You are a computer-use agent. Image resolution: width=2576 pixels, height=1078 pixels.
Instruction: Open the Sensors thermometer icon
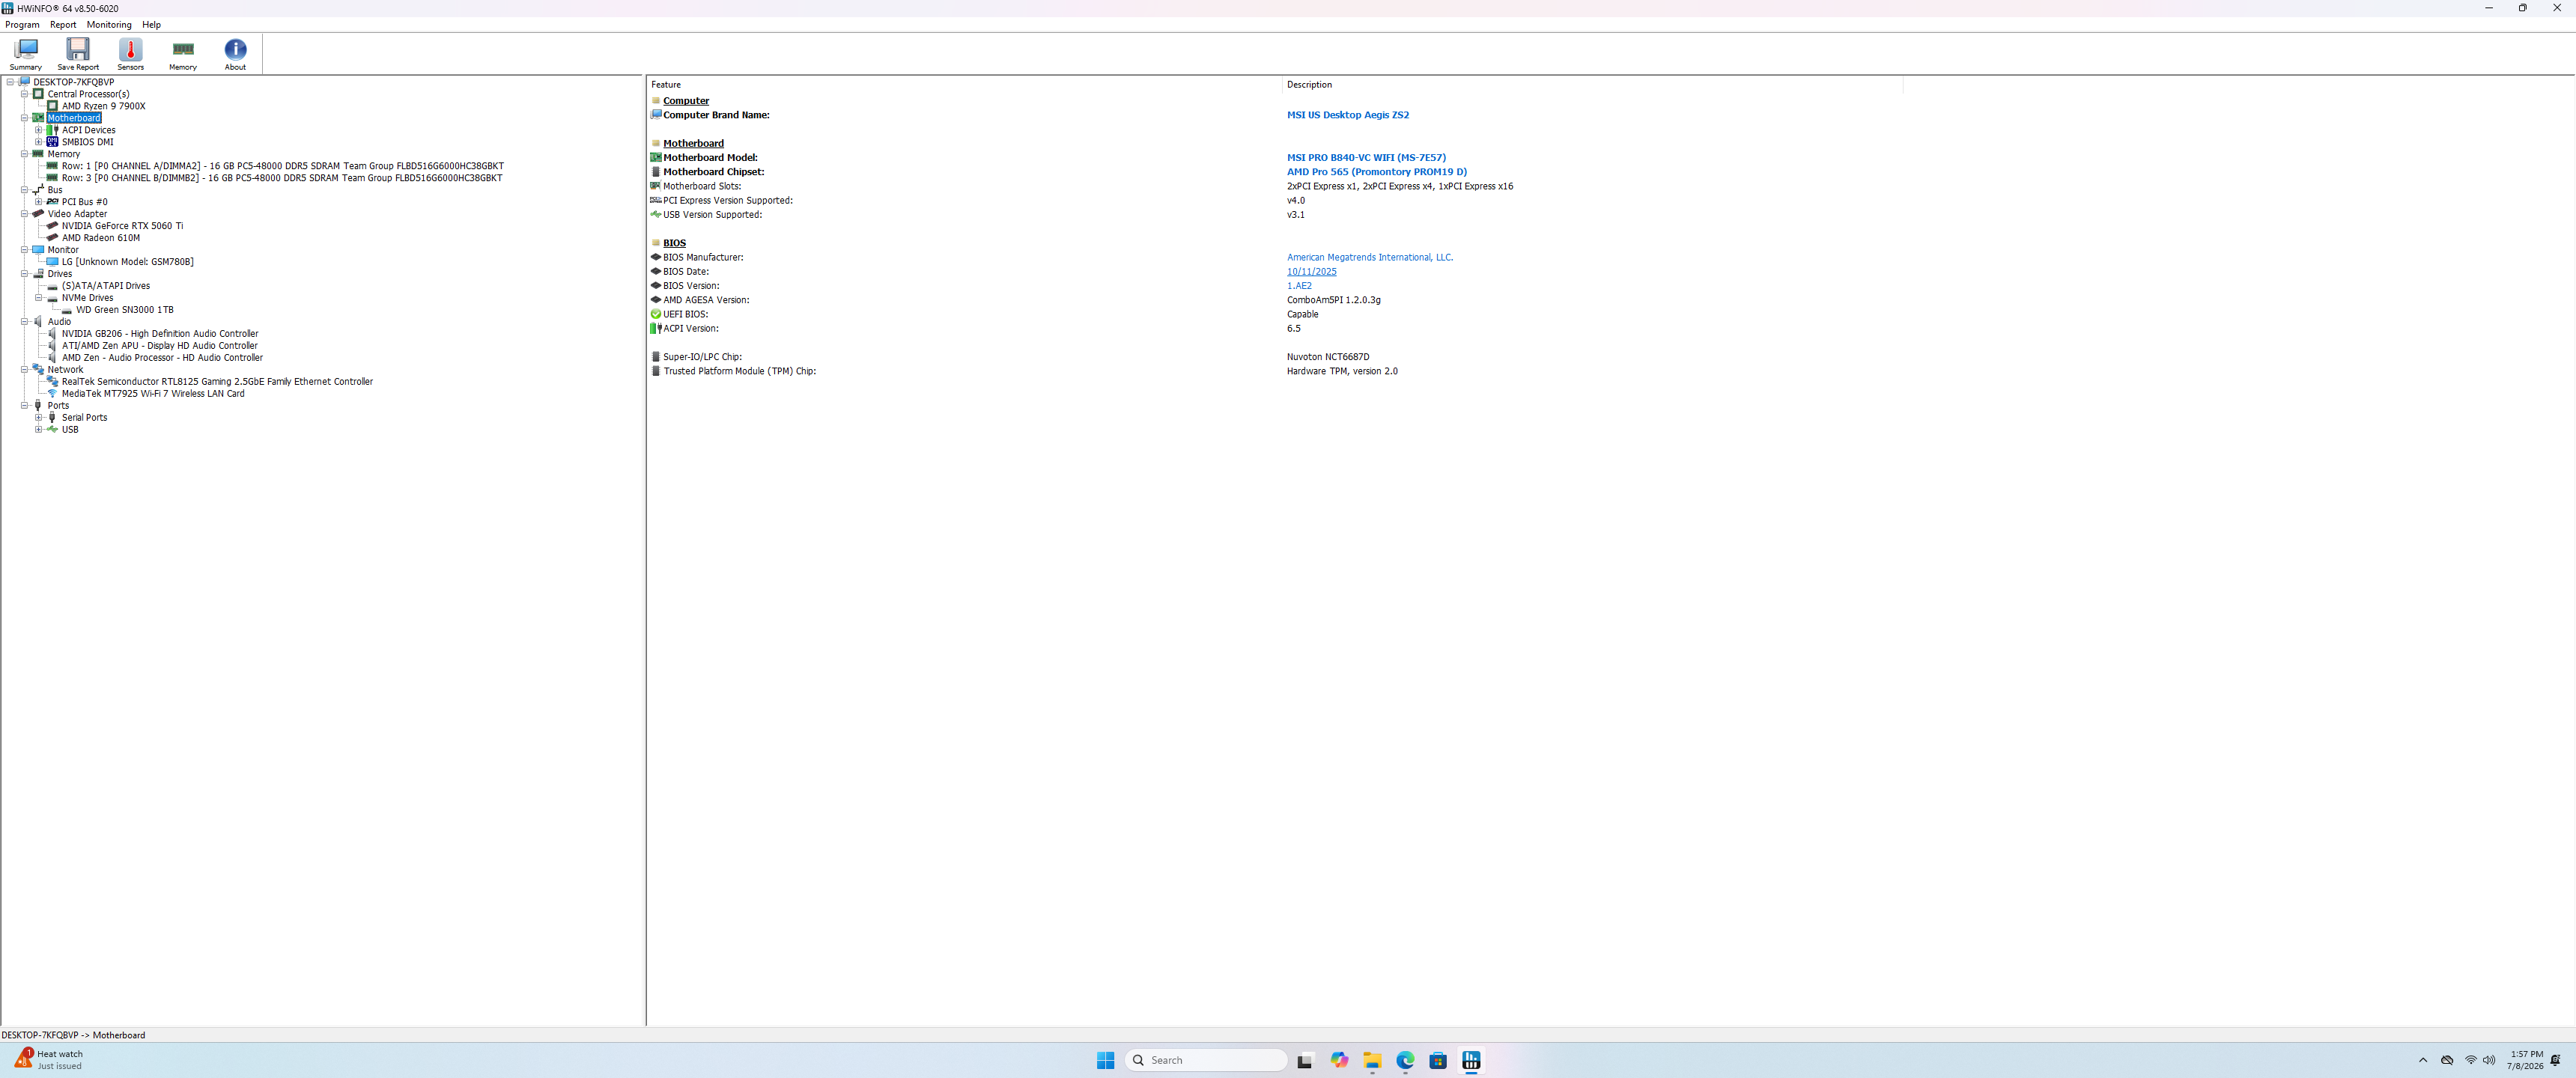point(130,54)
